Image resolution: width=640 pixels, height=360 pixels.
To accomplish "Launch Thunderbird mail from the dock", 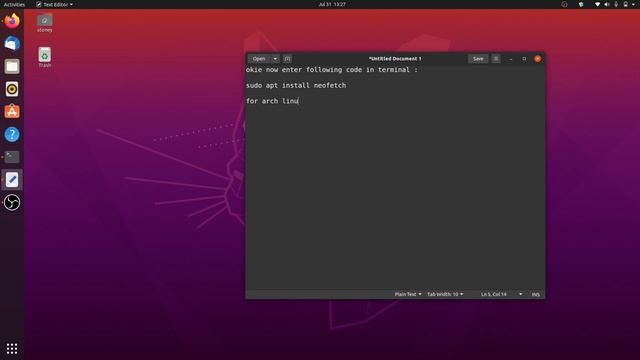I will [12, 43].
